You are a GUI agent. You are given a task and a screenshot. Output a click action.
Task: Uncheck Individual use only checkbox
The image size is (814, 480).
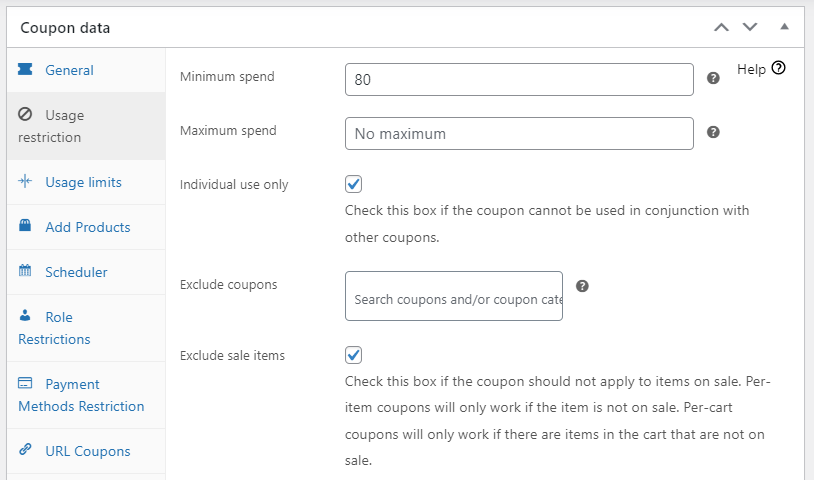pos(354,184)
